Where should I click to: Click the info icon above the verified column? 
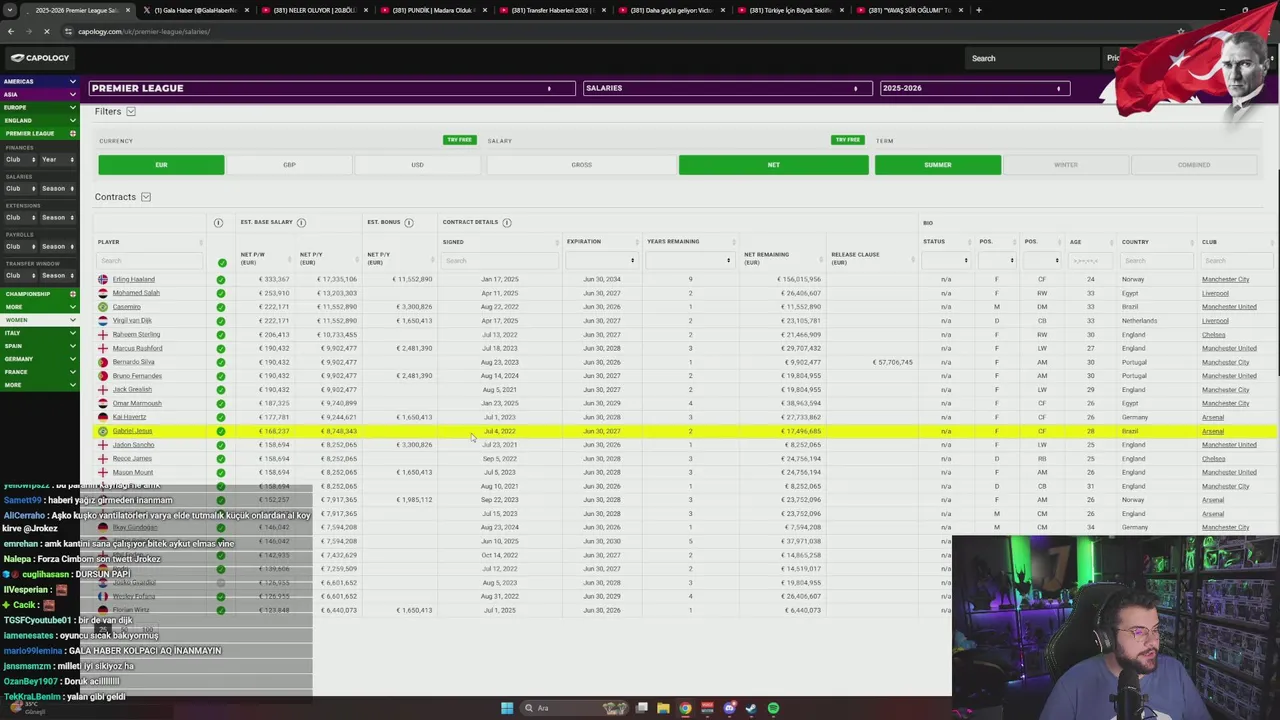point(218,222)
